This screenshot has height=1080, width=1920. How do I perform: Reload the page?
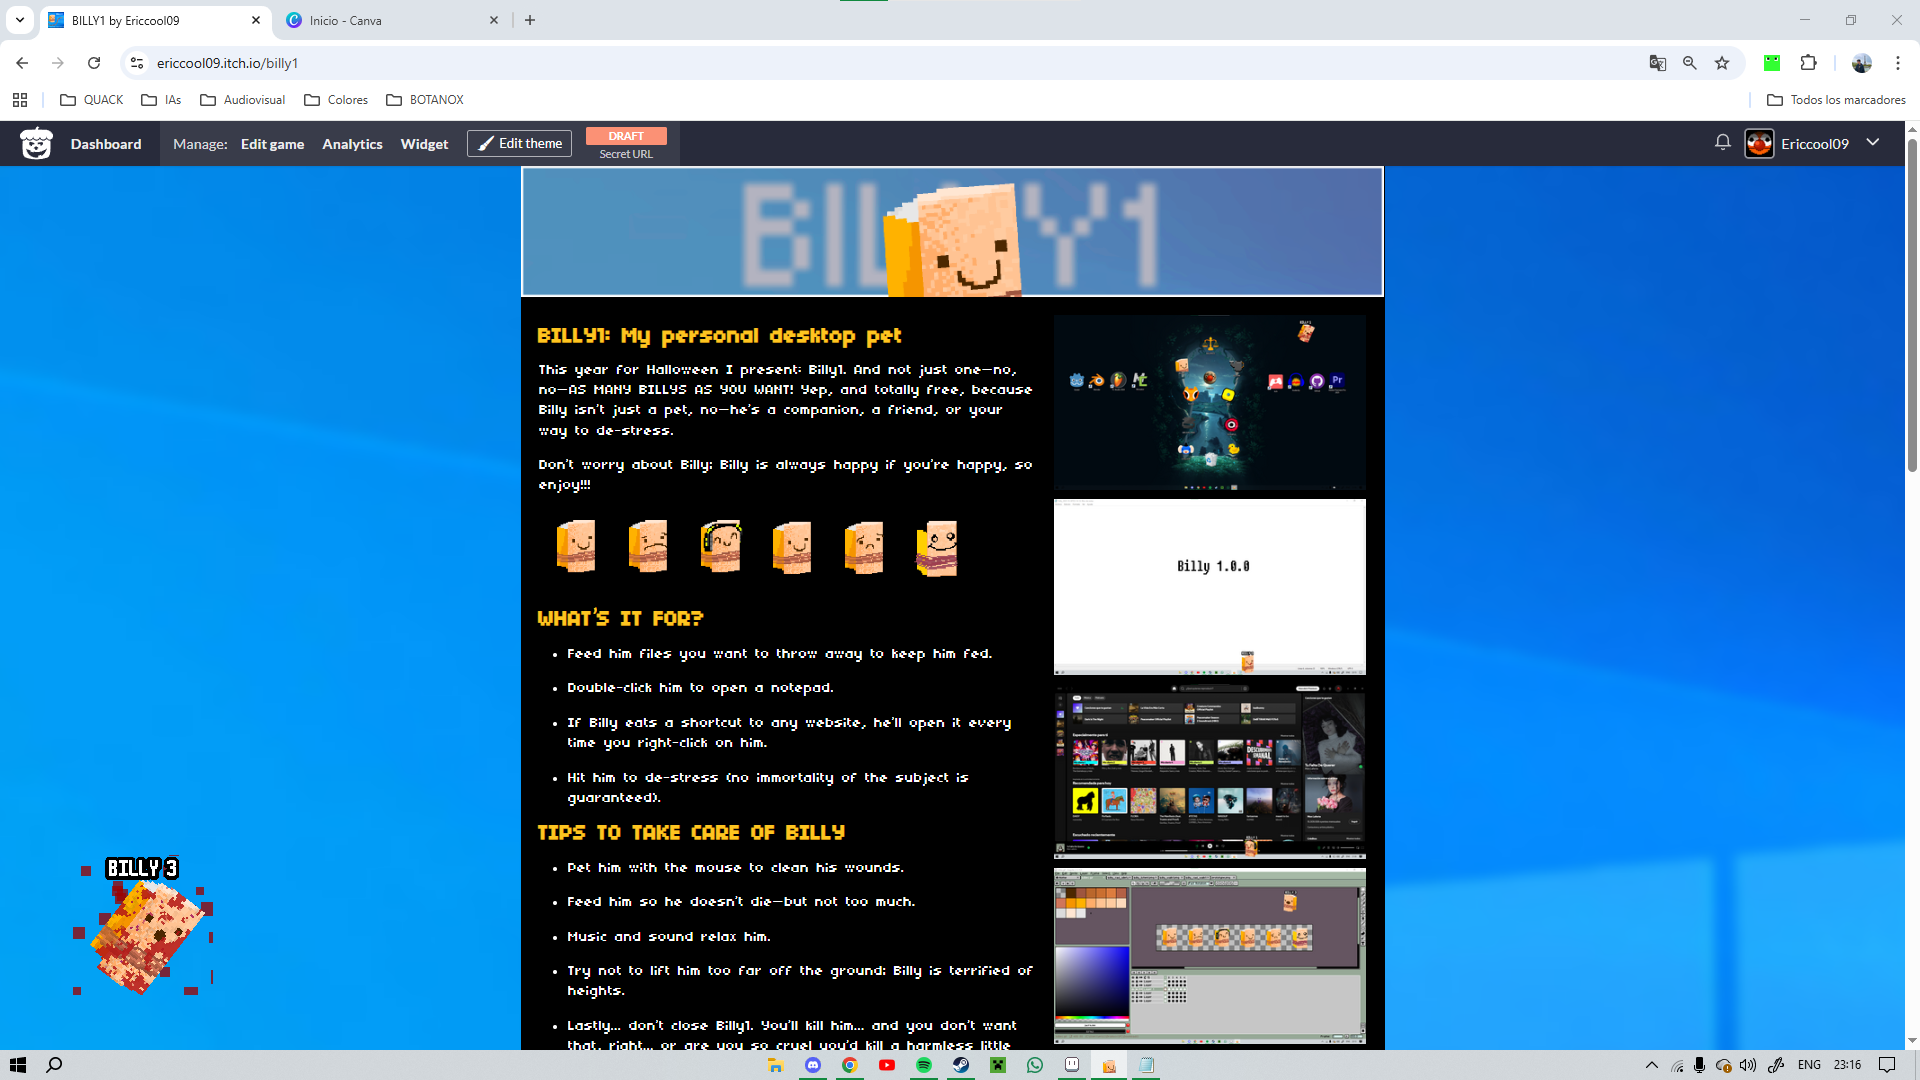(x=94, y=63)
